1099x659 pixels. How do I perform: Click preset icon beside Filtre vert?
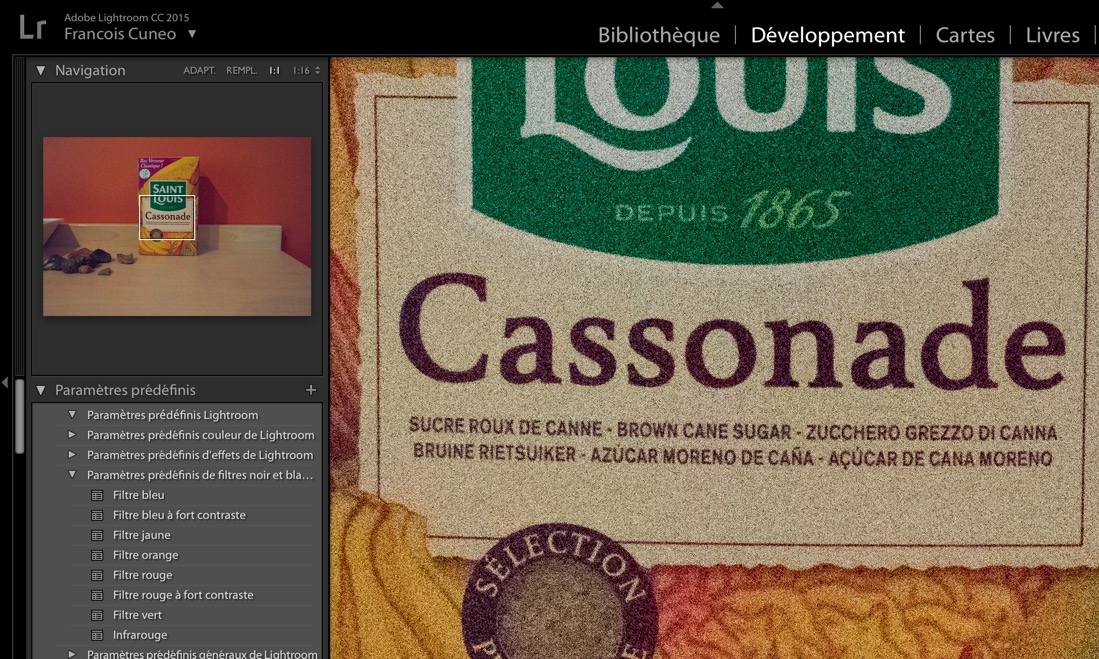click(x=97, y=615)
